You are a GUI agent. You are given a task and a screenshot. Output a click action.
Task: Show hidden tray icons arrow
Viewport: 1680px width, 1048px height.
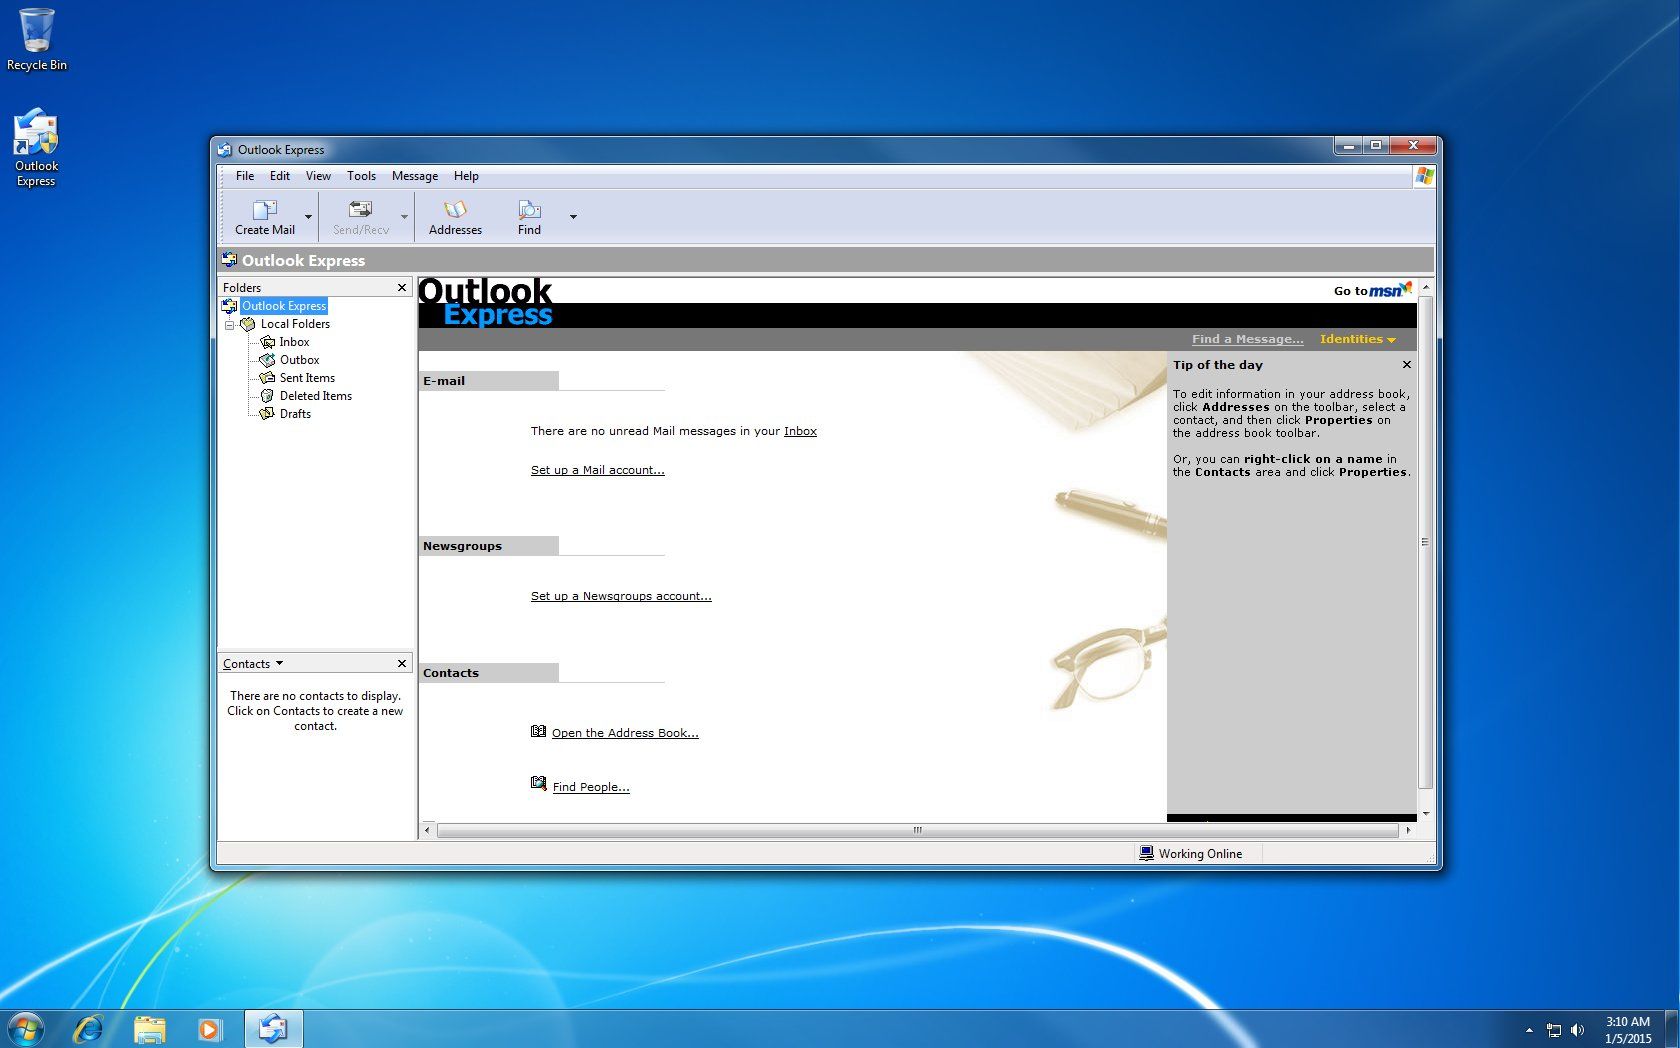(x=1529, y=1030)
